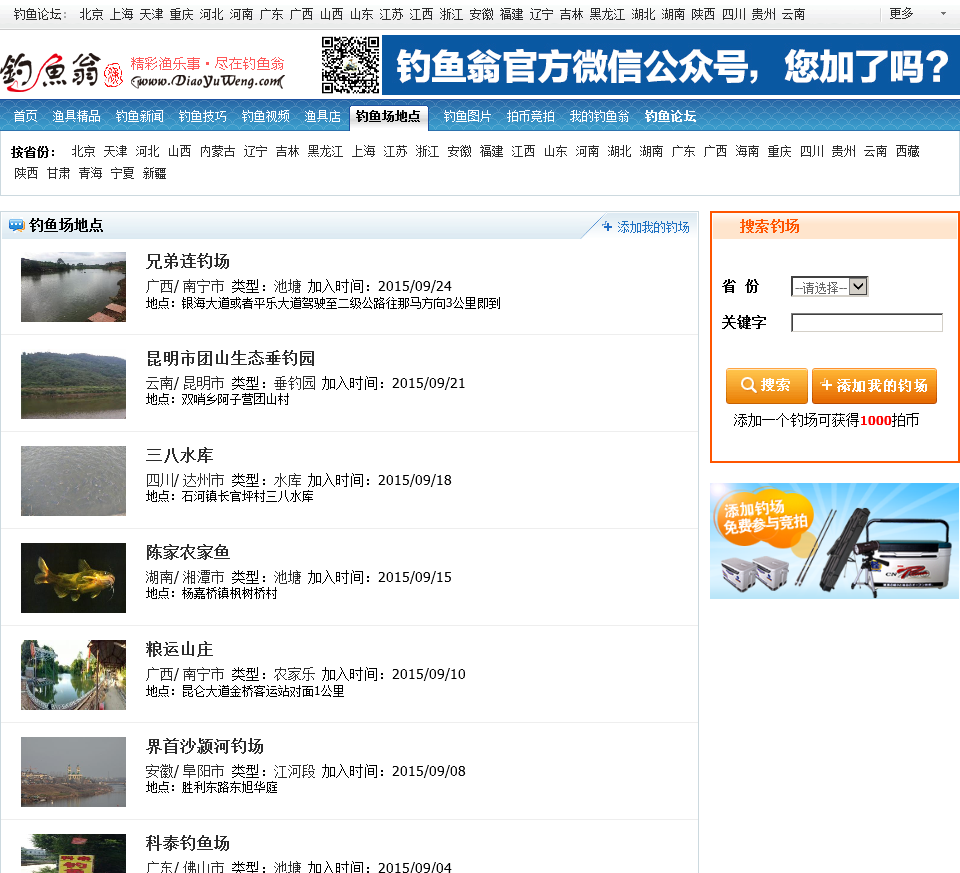Filter by province 四川 in 按省份 row
The height and width of the screenshot is (873, 960).
[x=812, y=151]
